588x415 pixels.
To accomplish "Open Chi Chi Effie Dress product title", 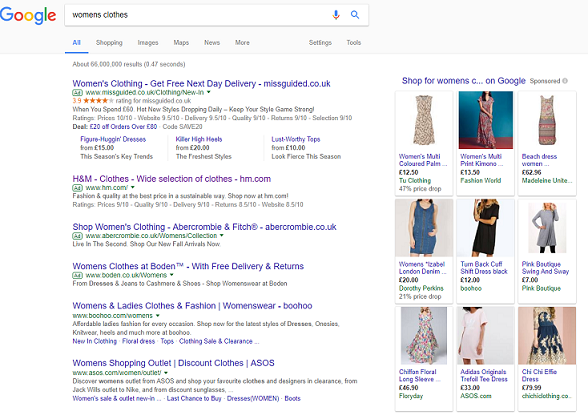I will pos(539,375).
